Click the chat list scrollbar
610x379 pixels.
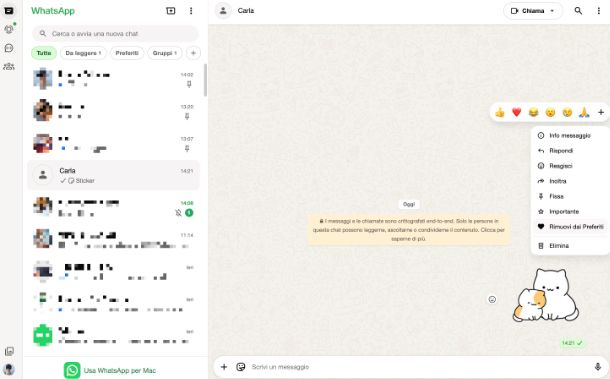pos(205,80)
